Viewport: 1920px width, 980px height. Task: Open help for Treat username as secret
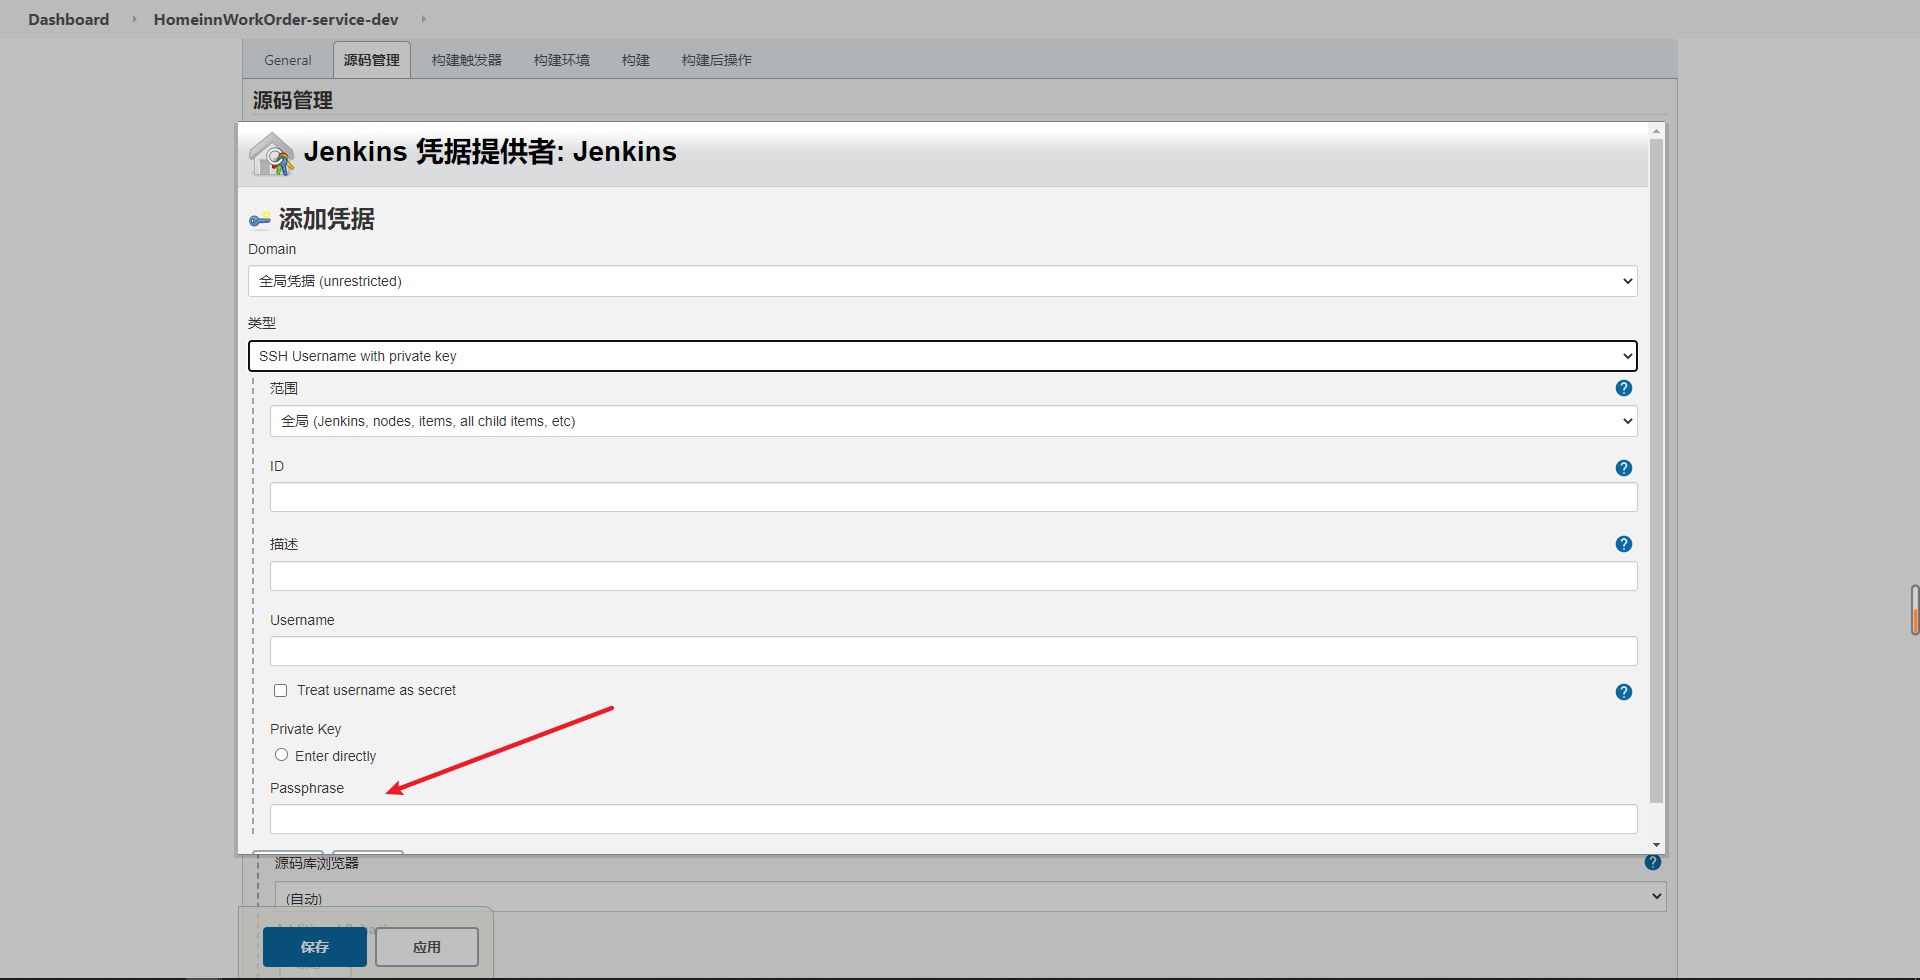[x=1624, y=692]
